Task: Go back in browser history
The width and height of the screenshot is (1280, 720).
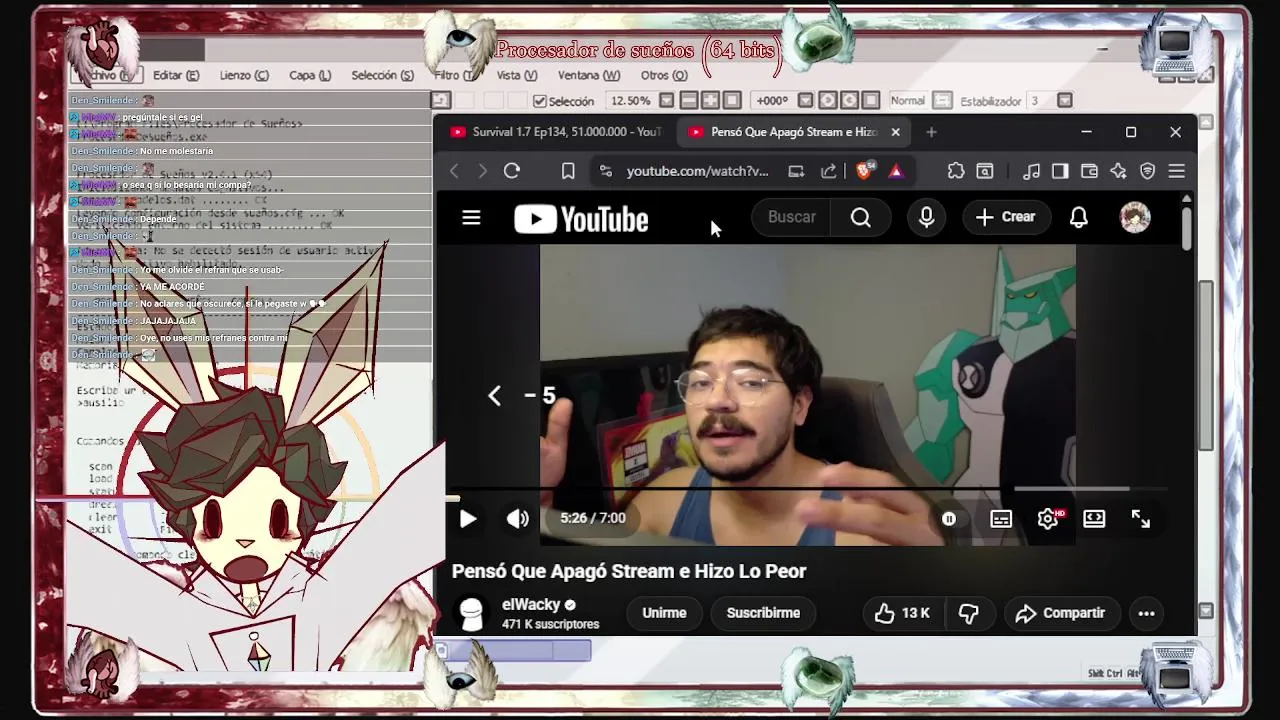Action: click(454, 171)
